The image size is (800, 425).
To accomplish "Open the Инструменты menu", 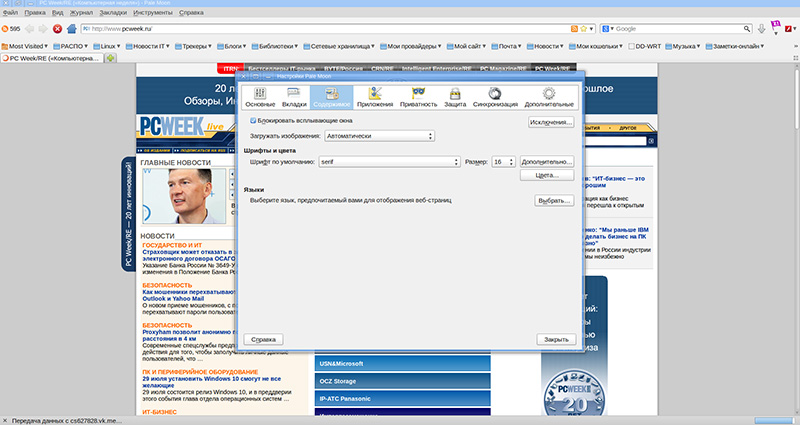I will tap(153, 13).
